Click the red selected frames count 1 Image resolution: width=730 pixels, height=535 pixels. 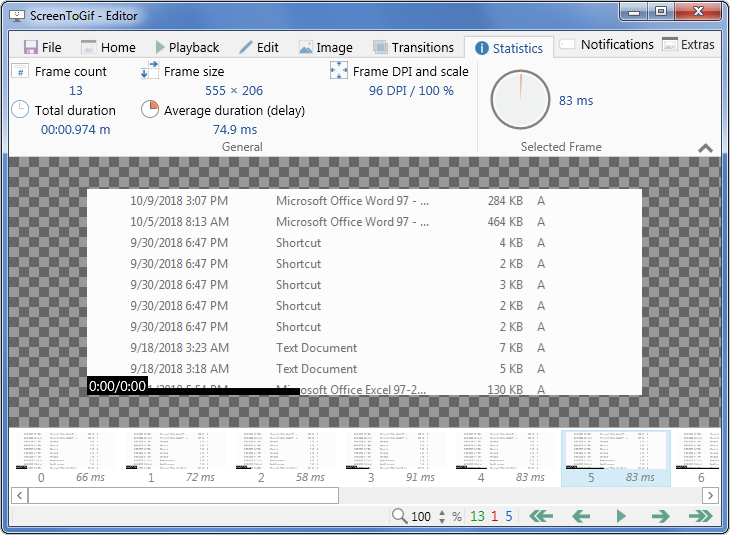pyautogui.click(x=494, y=516)
